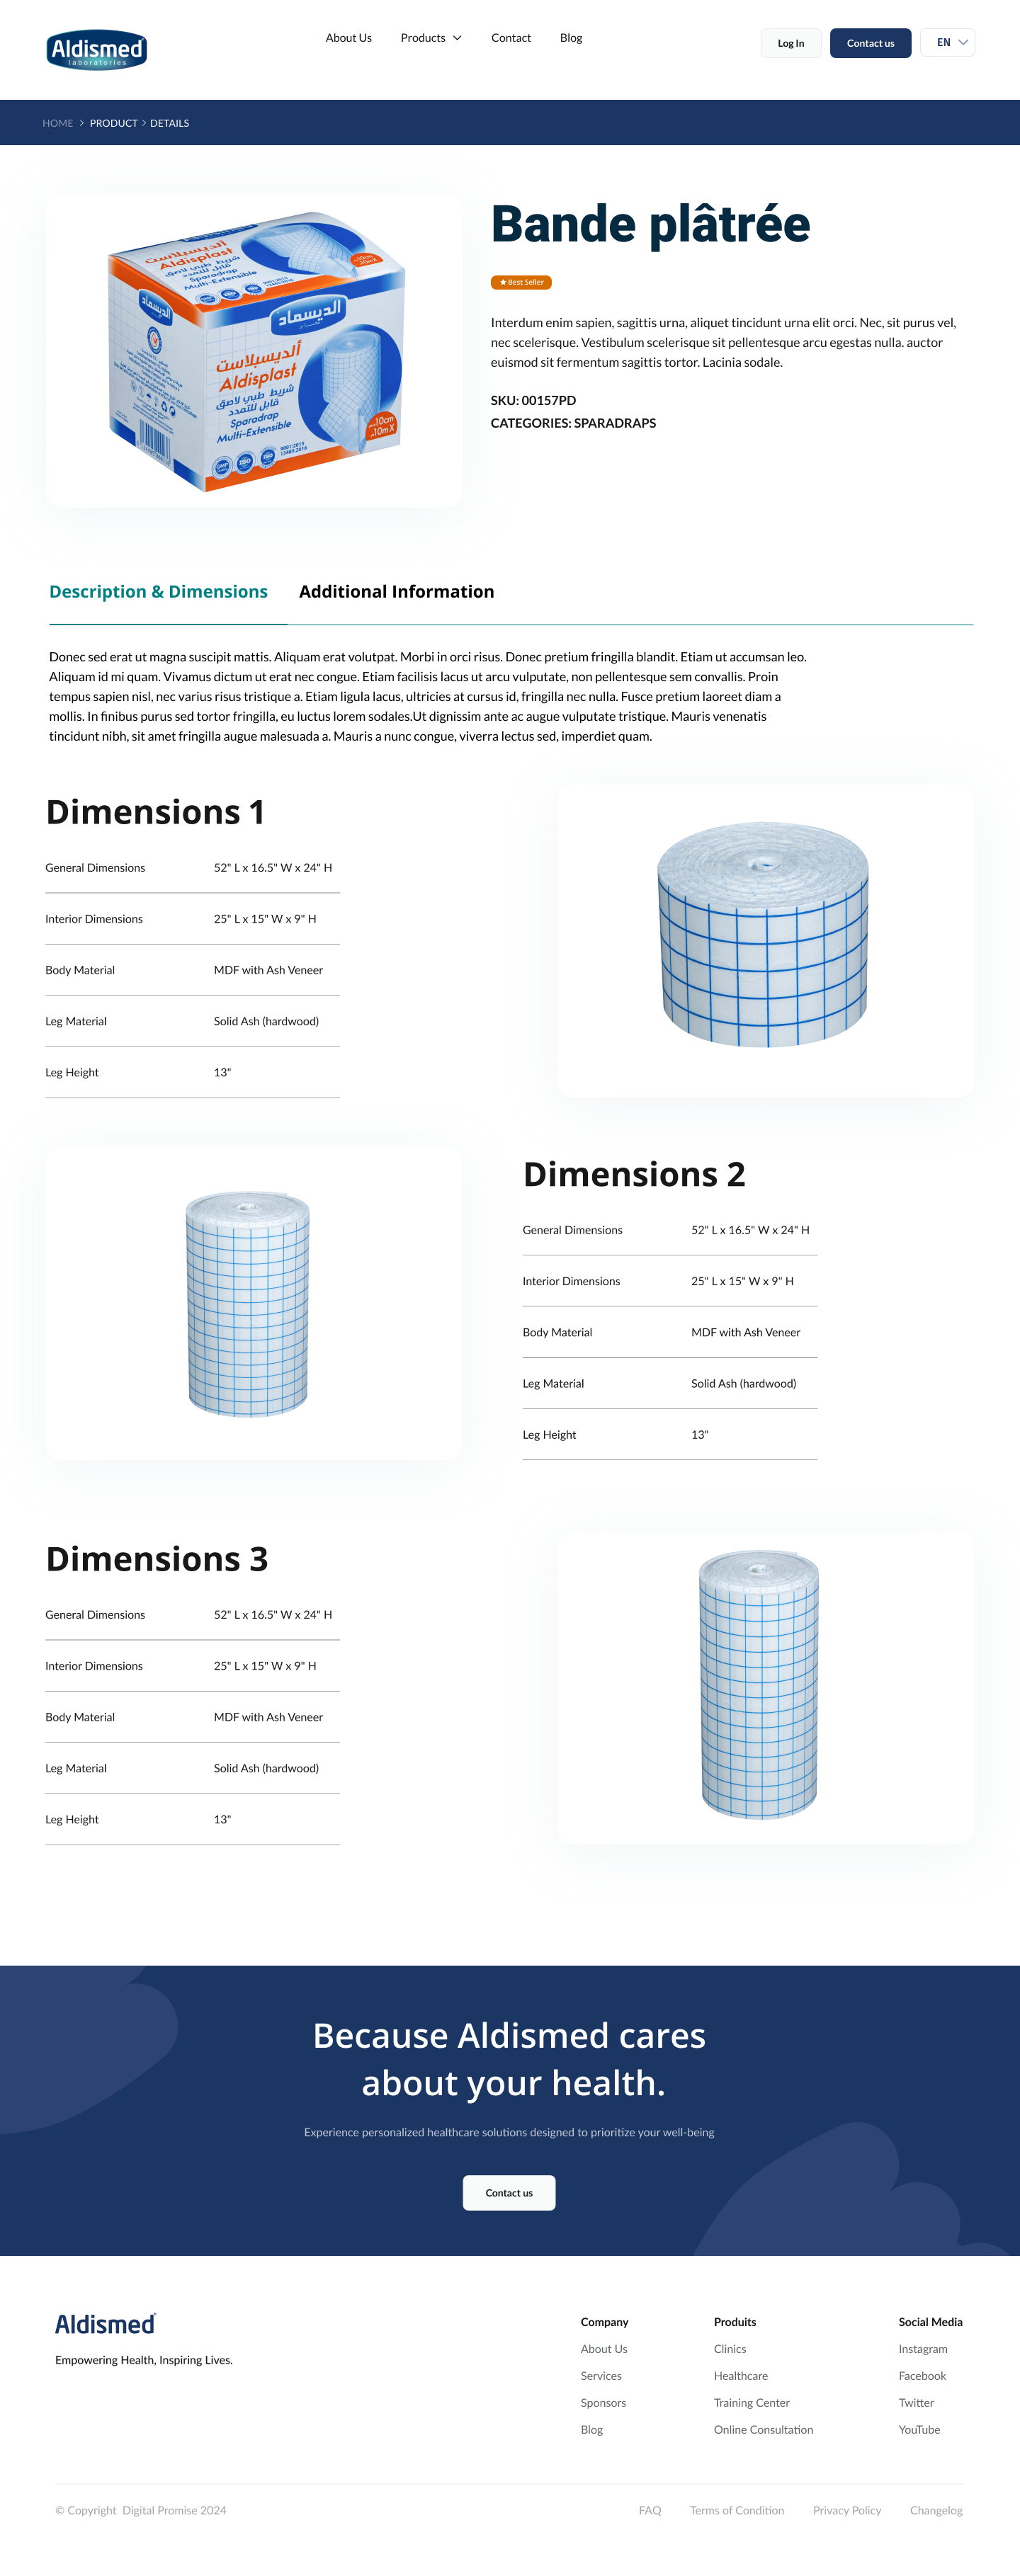Click the Aldismed logo in the footer
This screenshot has width=1020, height=2576.
coord(106,2324)
